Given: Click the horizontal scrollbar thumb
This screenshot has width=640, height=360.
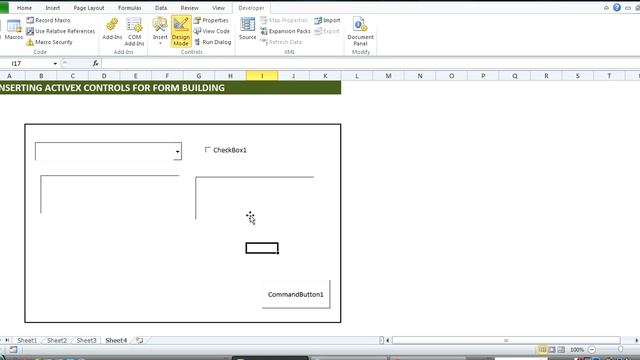Looking at the screenshot, I should pos(506,340).
